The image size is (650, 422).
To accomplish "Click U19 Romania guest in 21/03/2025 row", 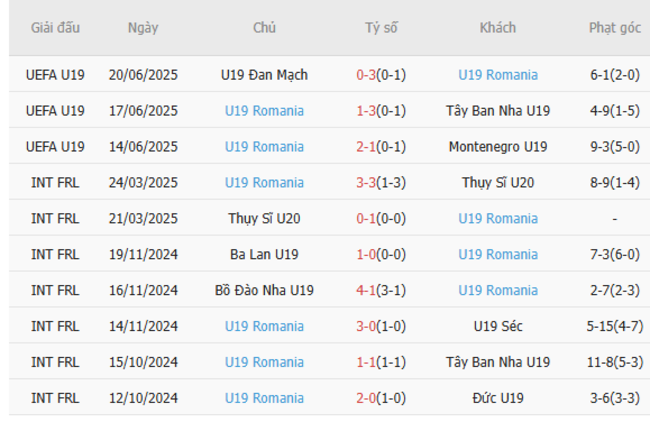I will [497, 219].
